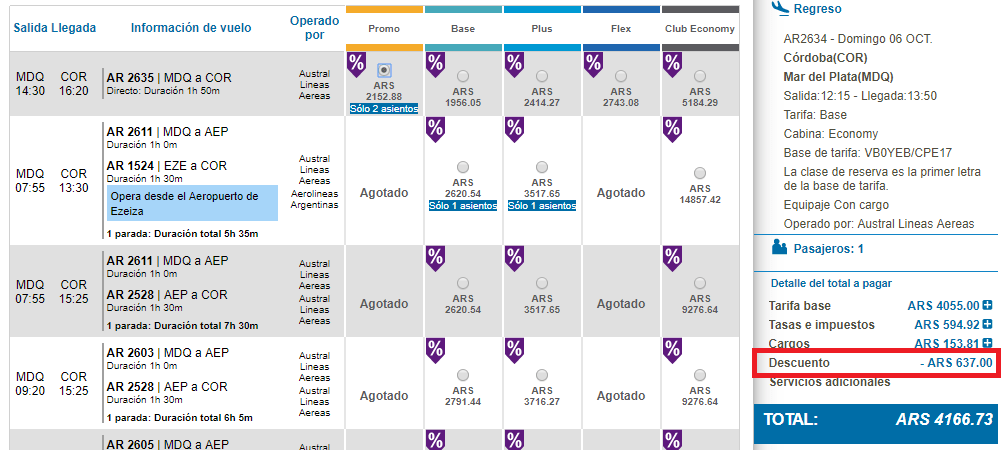Expand Tasas e impuestos breakdown
This screenshot has width=1001, height=452.
[x=988, y=325]
